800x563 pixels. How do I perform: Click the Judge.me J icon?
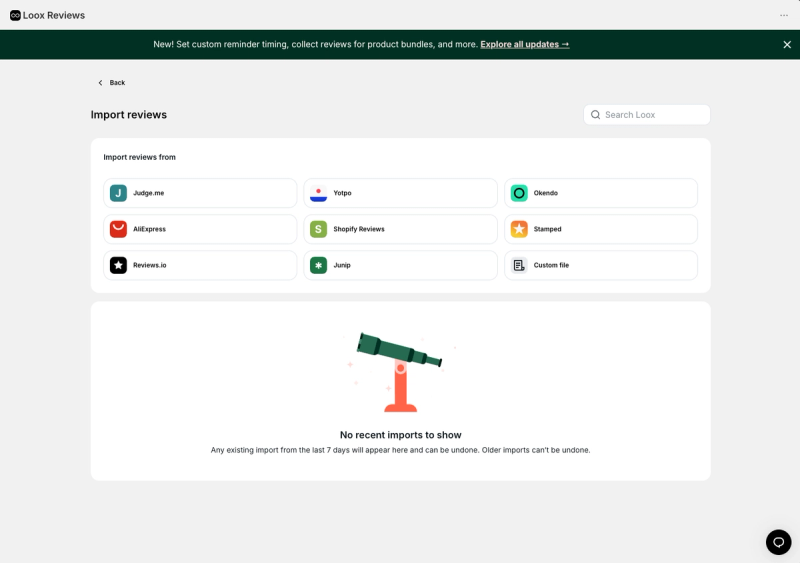point(118,193)
